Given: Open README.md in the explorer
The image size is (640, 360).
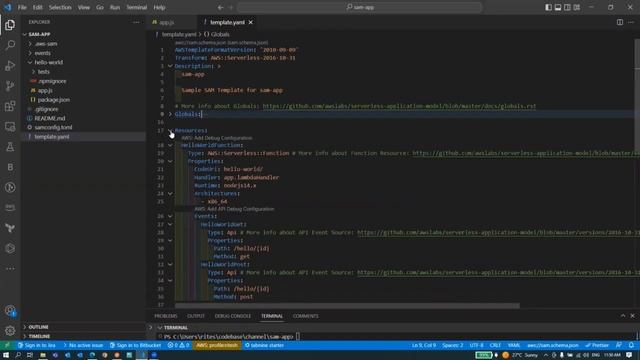Looking at the screenshot, I should coord(50,118).
